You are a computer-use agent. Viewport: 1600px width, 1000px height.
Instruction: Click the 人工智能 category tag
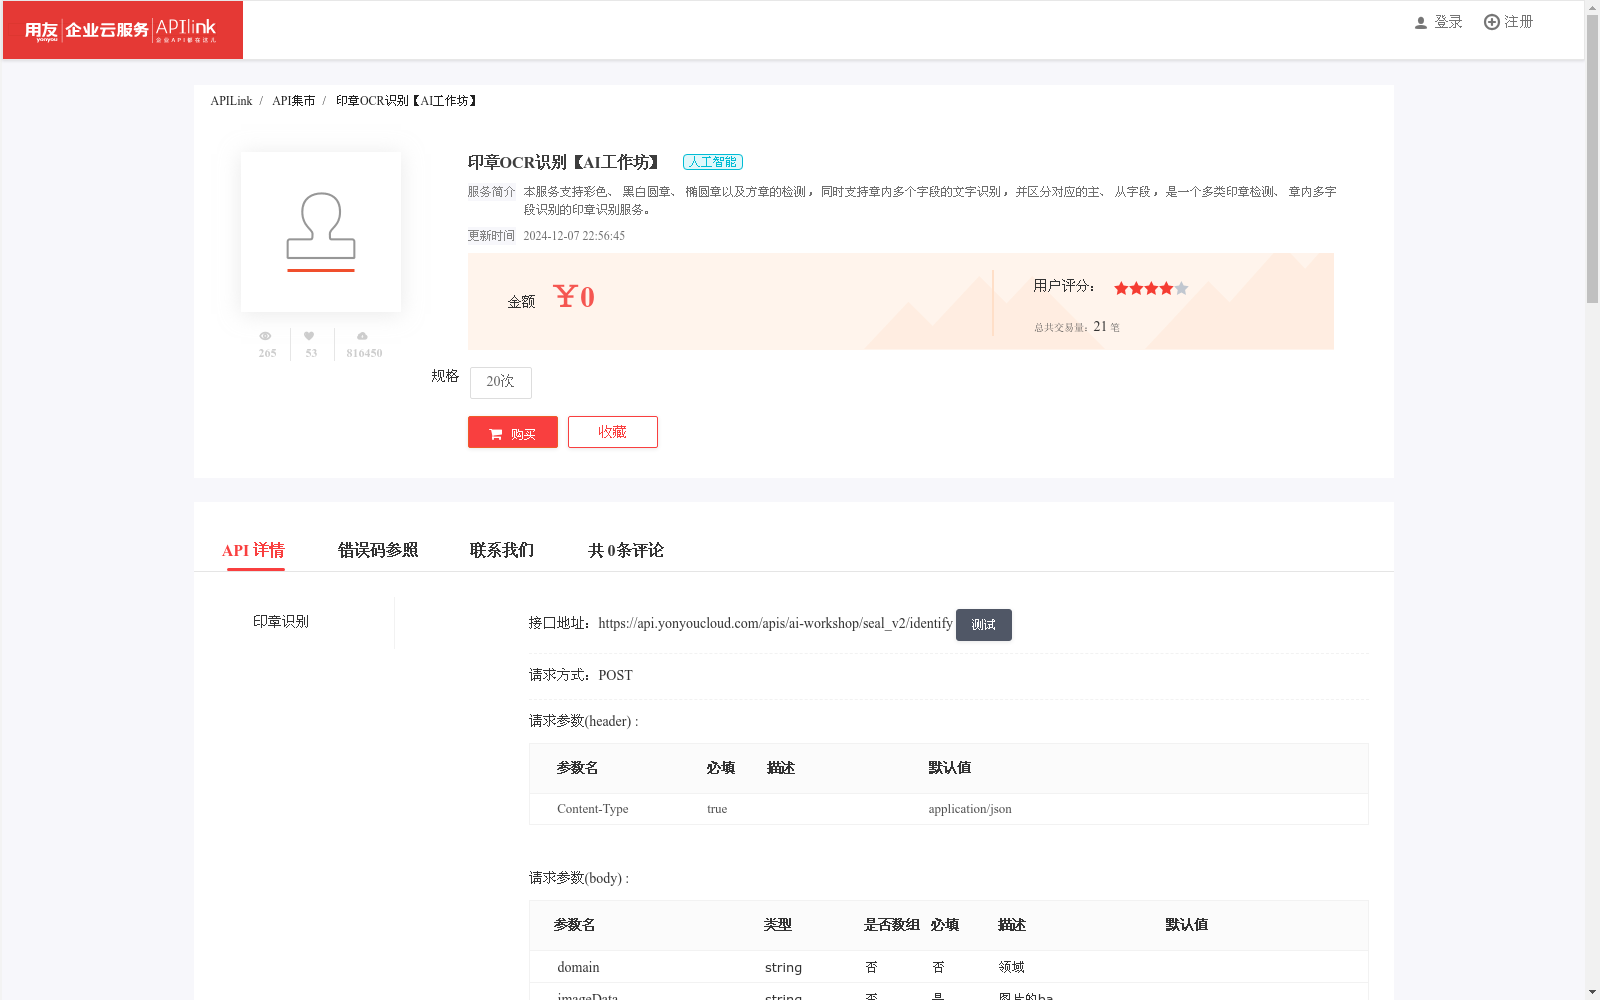713,162
